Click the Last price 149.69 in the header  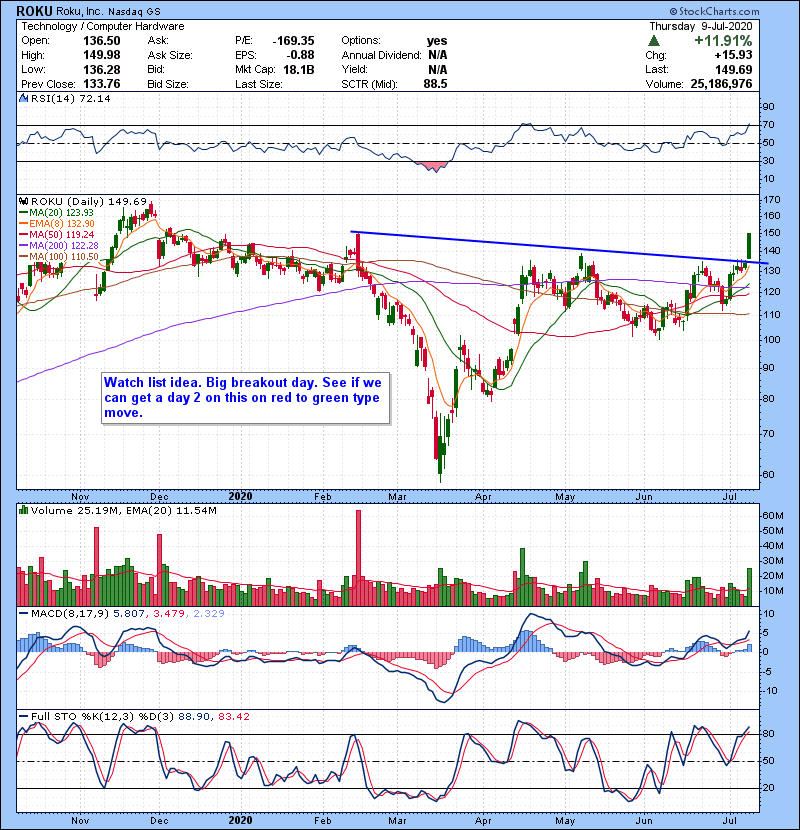tap(733, 69)
